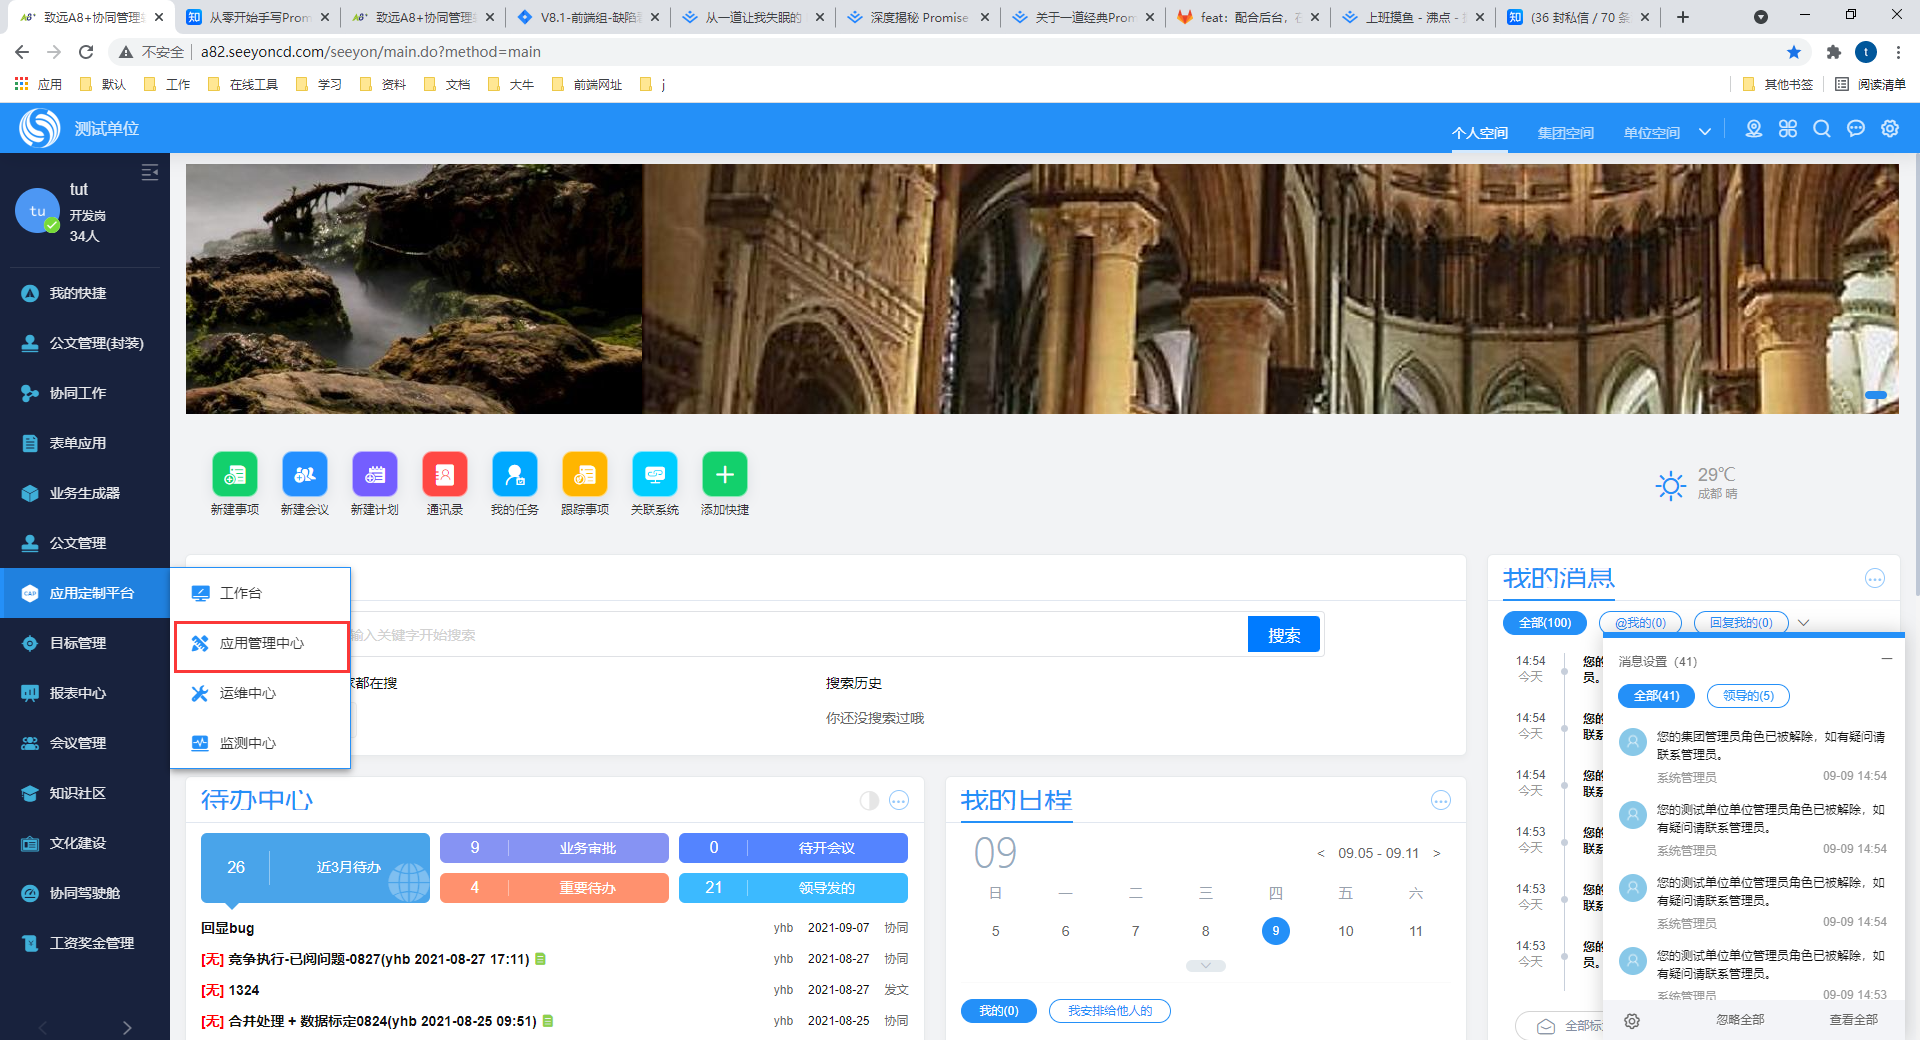Screen dimensions: 1920x1040
Task: Click the message settings gear icon
Action: point(1631,1021)
